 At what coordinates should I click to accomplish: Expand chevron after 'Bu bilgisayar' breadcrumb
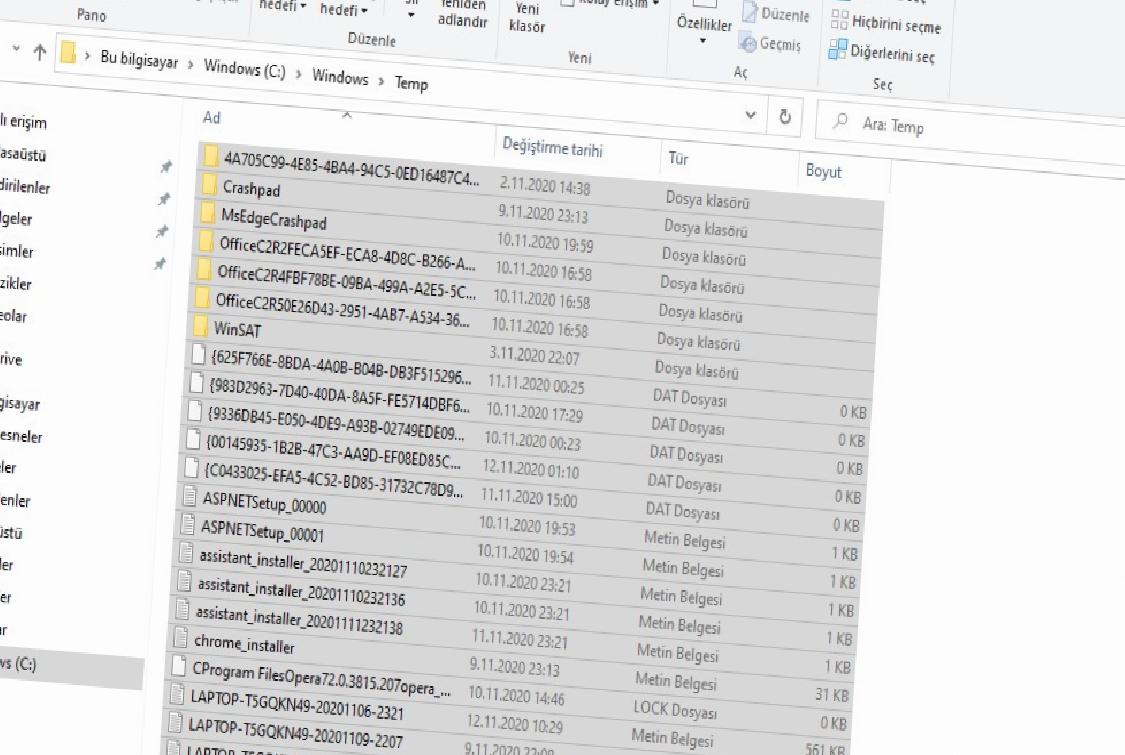(x=191, y=65)
